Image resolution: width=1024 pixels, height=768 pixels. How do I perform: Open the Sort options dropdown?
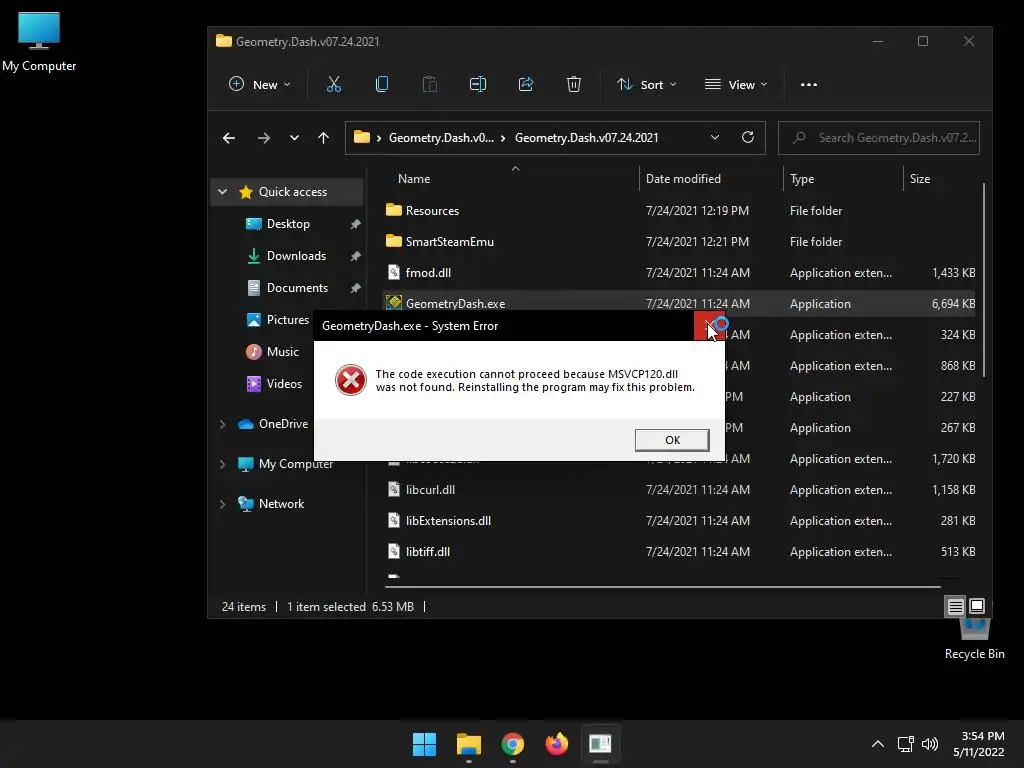pyautogui.click(x=647, y=84)
